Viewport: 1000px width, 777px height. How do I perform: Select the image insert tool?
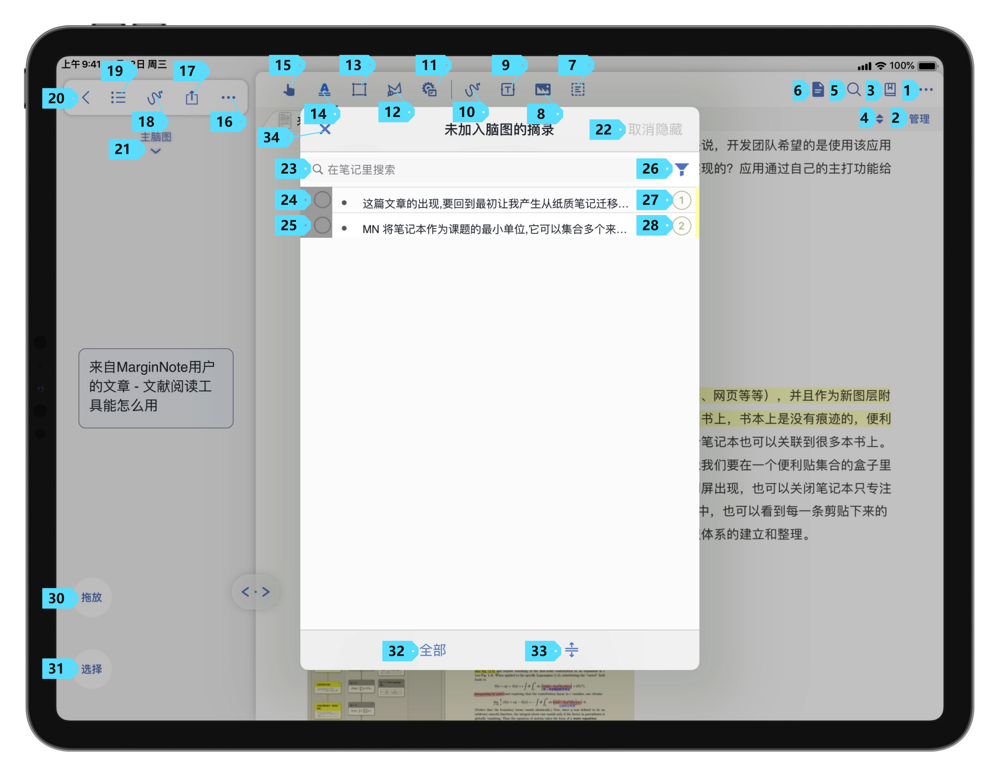[542, 90]
